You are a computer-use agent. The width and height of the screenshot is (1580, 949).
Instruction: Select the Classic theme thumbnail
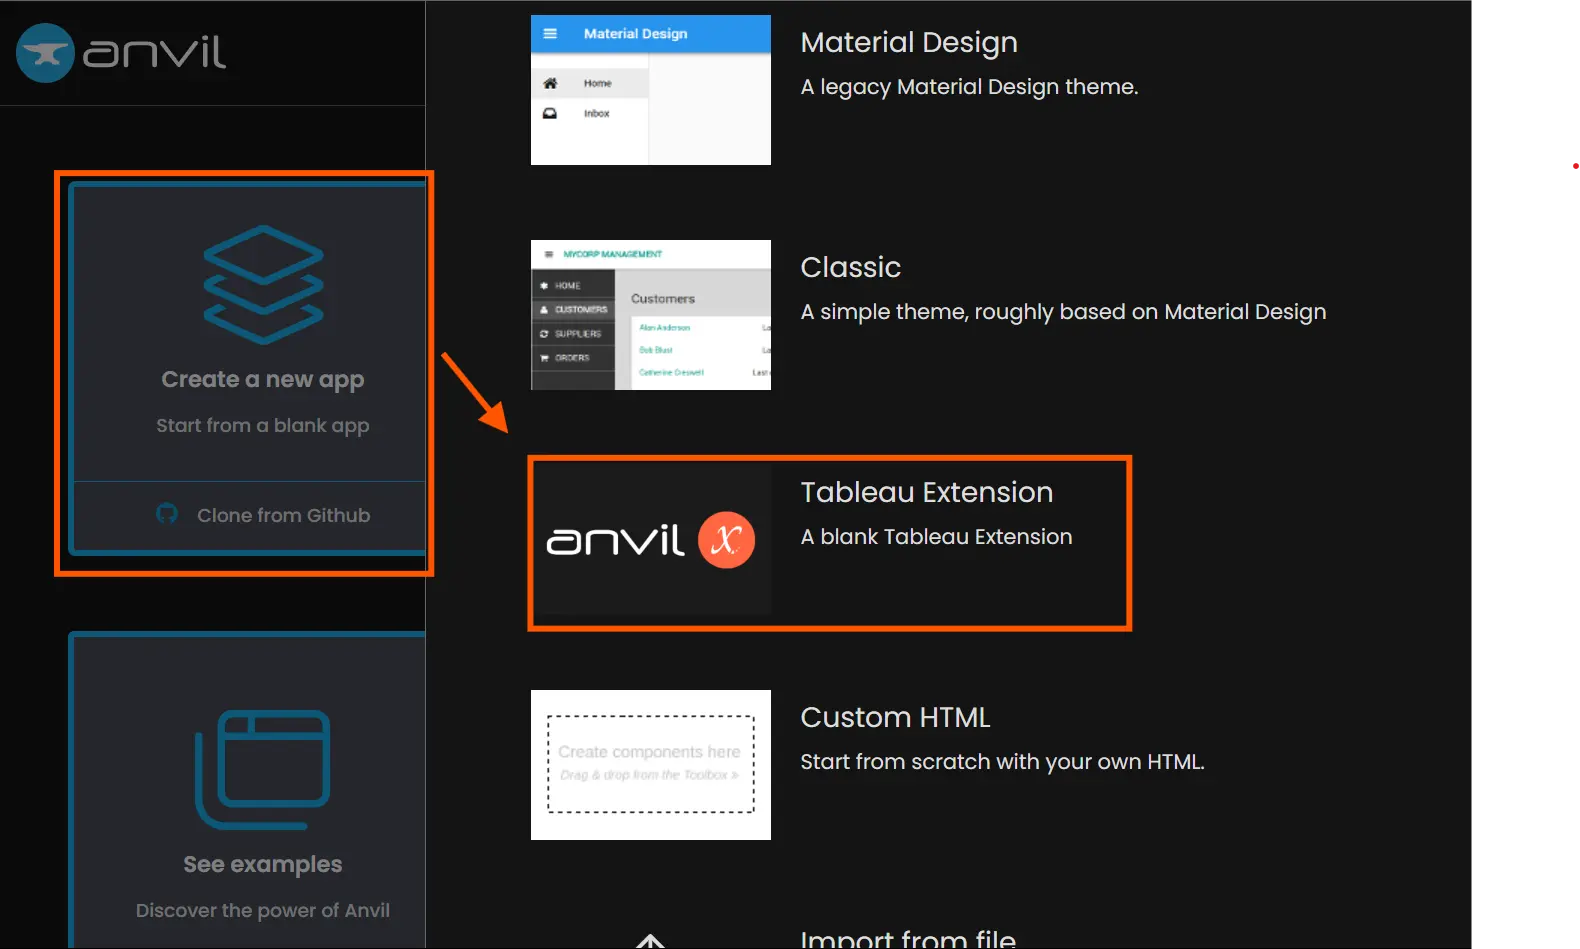coord(651,315)
